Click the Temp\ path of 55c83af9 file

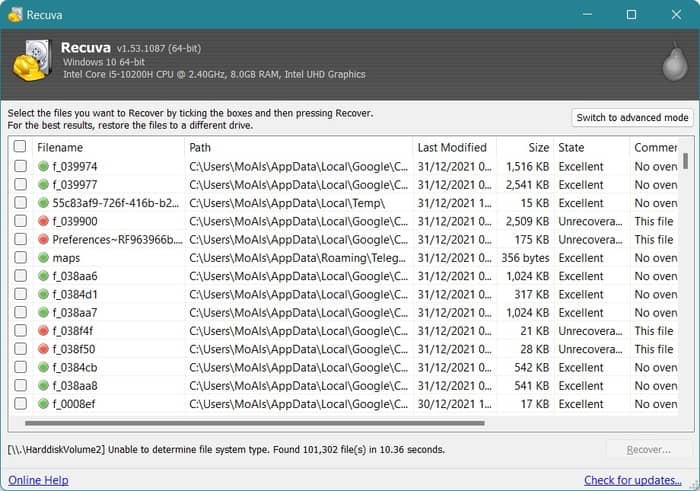click(287, 203)
